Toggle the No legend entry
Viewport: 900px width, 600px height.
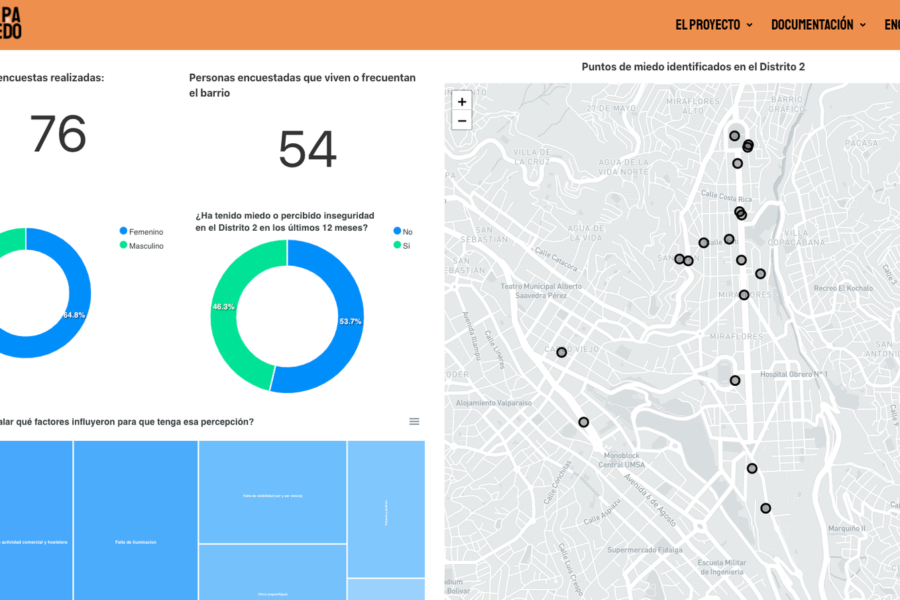coord(403,231)
